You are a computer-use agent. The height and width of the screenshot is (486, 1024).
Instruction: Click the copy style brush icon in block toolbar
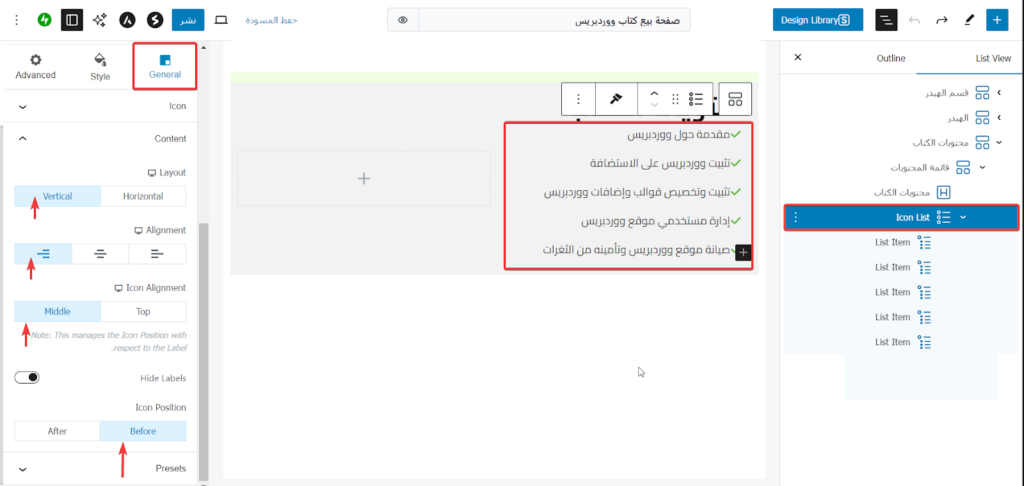click(x=616, y=99)
